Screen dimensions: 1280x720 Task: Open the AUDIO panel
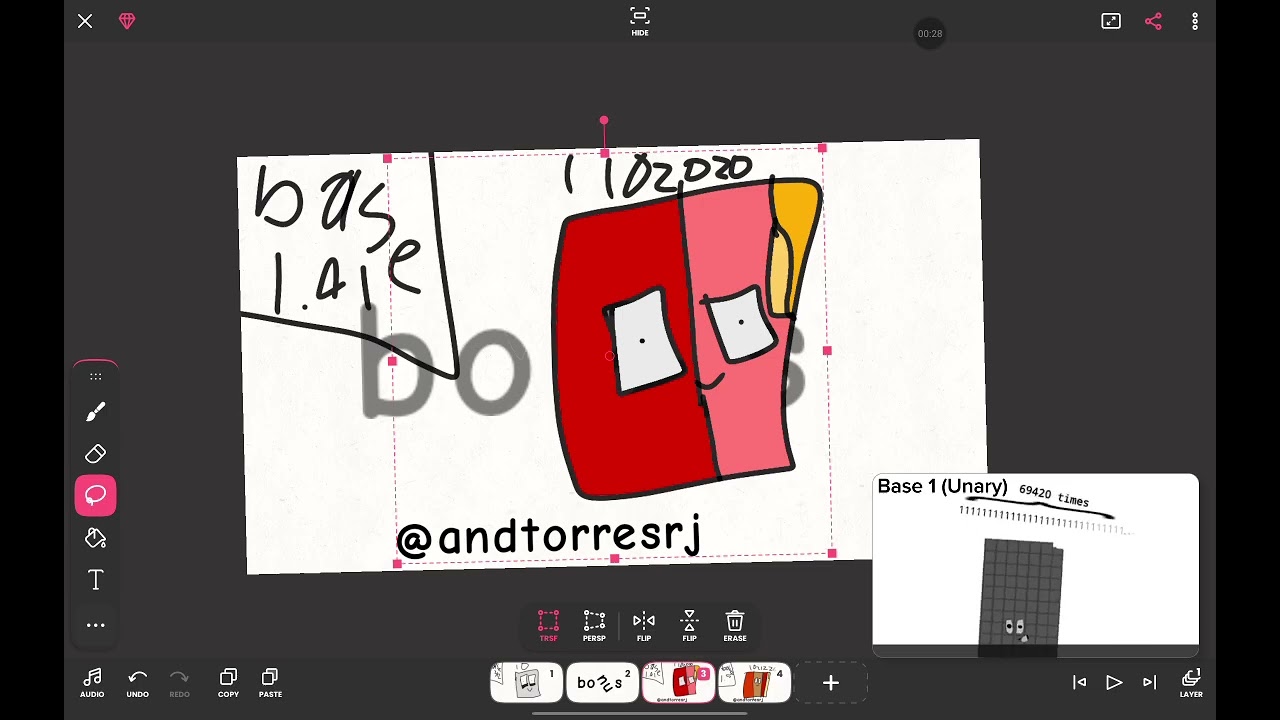[92, 683]
